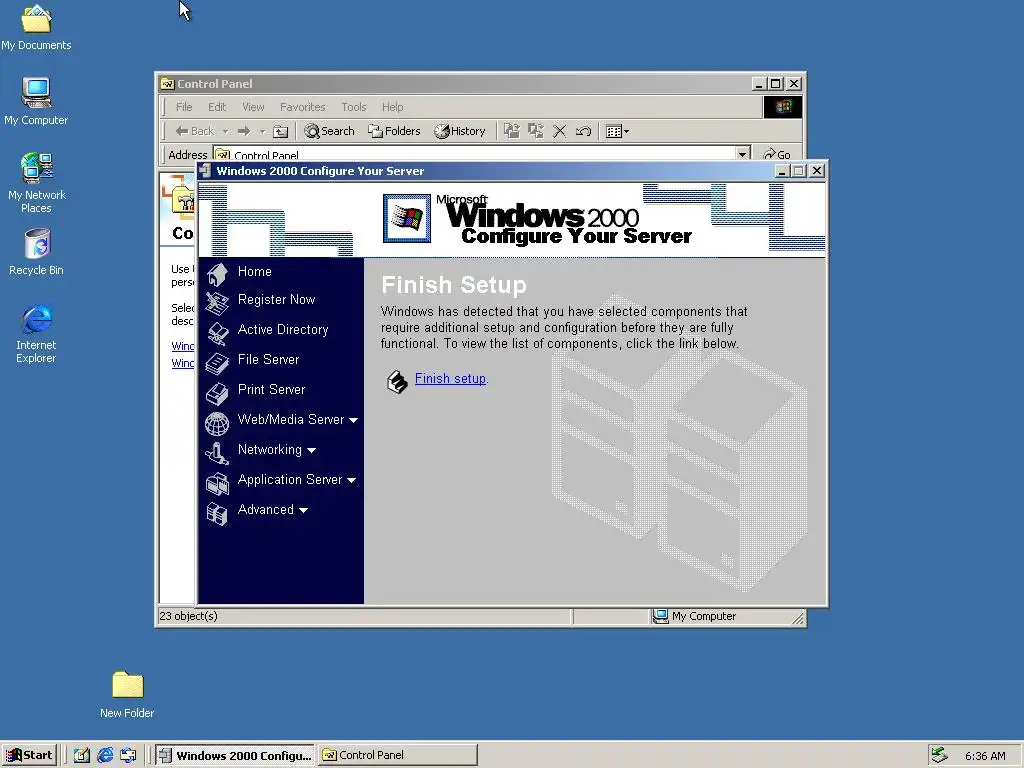Click the system tray icon beside the clock

click(939, 755)
